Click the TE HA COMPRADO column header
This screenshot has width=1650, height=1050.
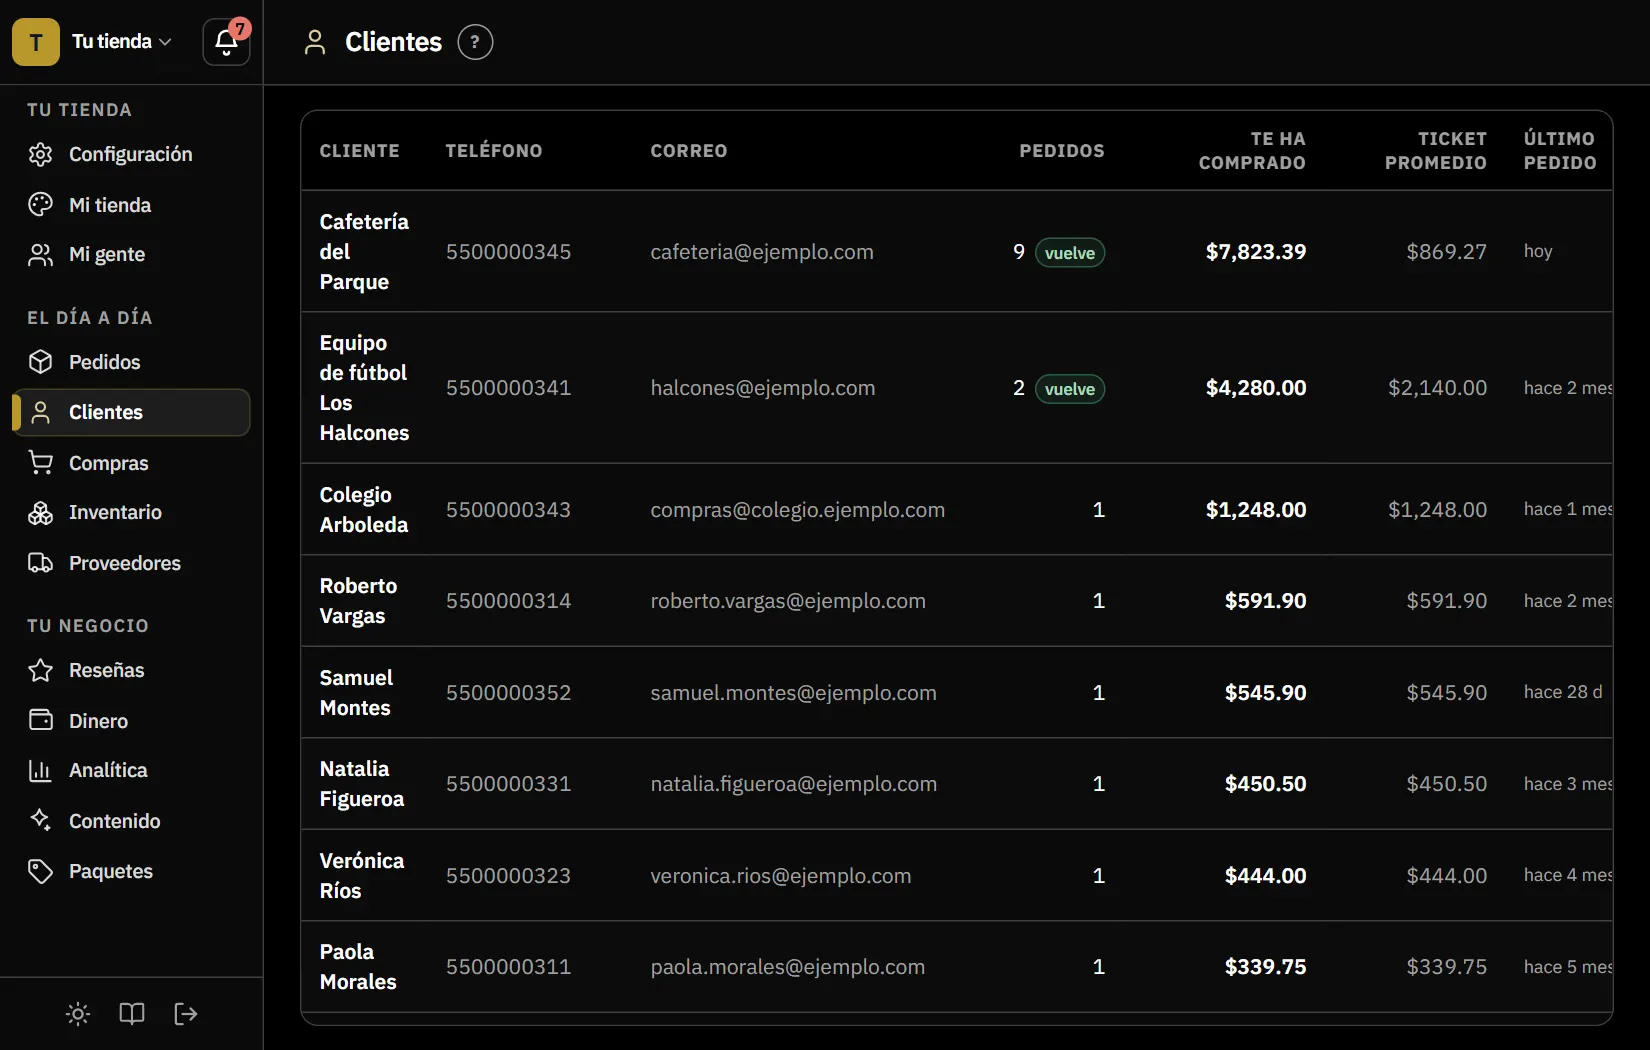[1252, 151]
